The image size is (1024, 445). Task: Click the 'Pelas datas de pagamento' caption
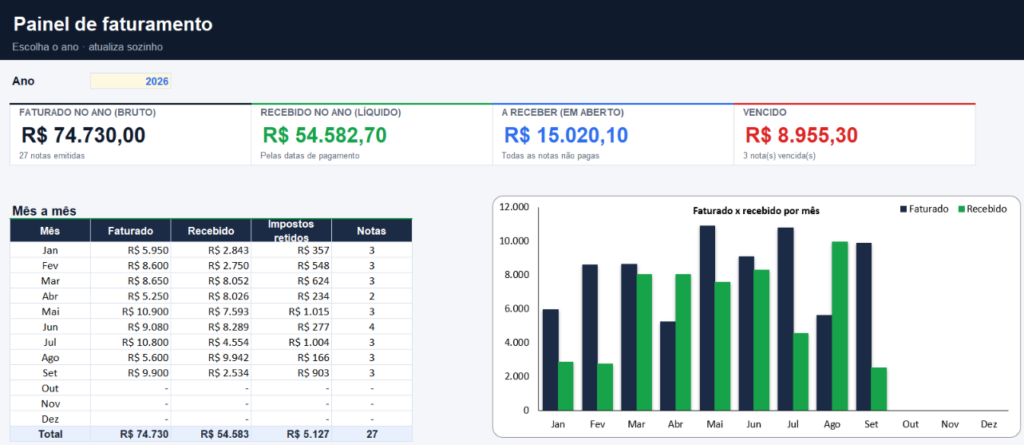[310, 156]
